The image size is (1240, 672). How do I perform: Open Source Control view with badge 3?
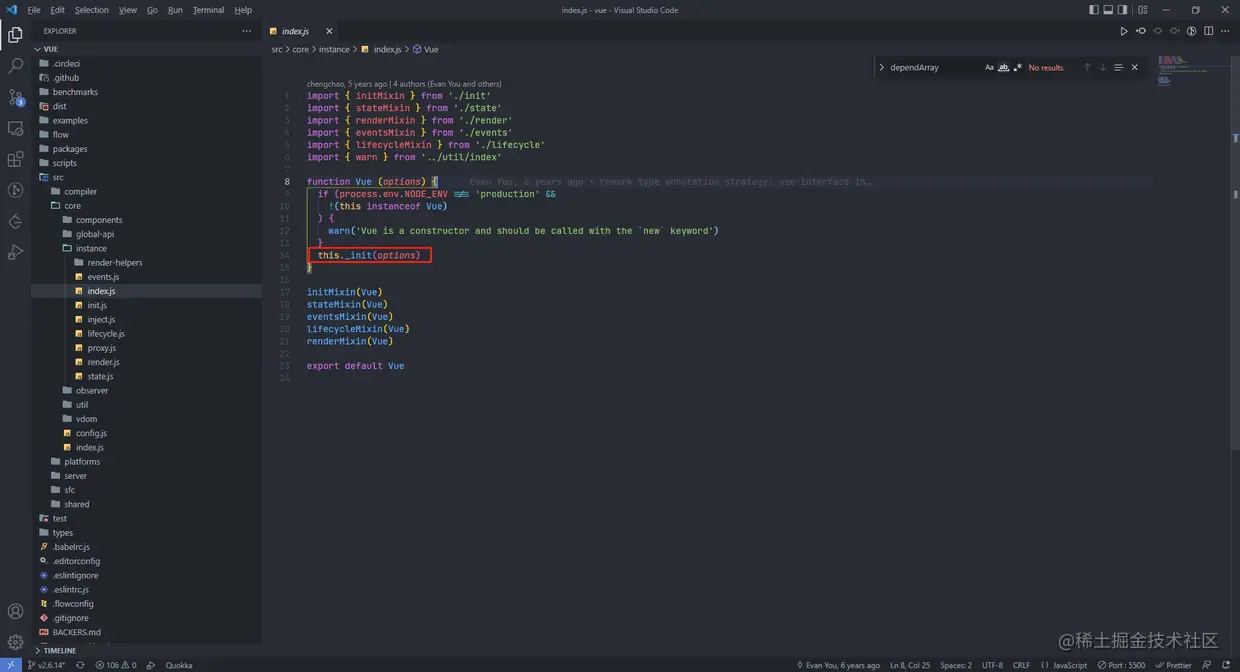point(15,97)
